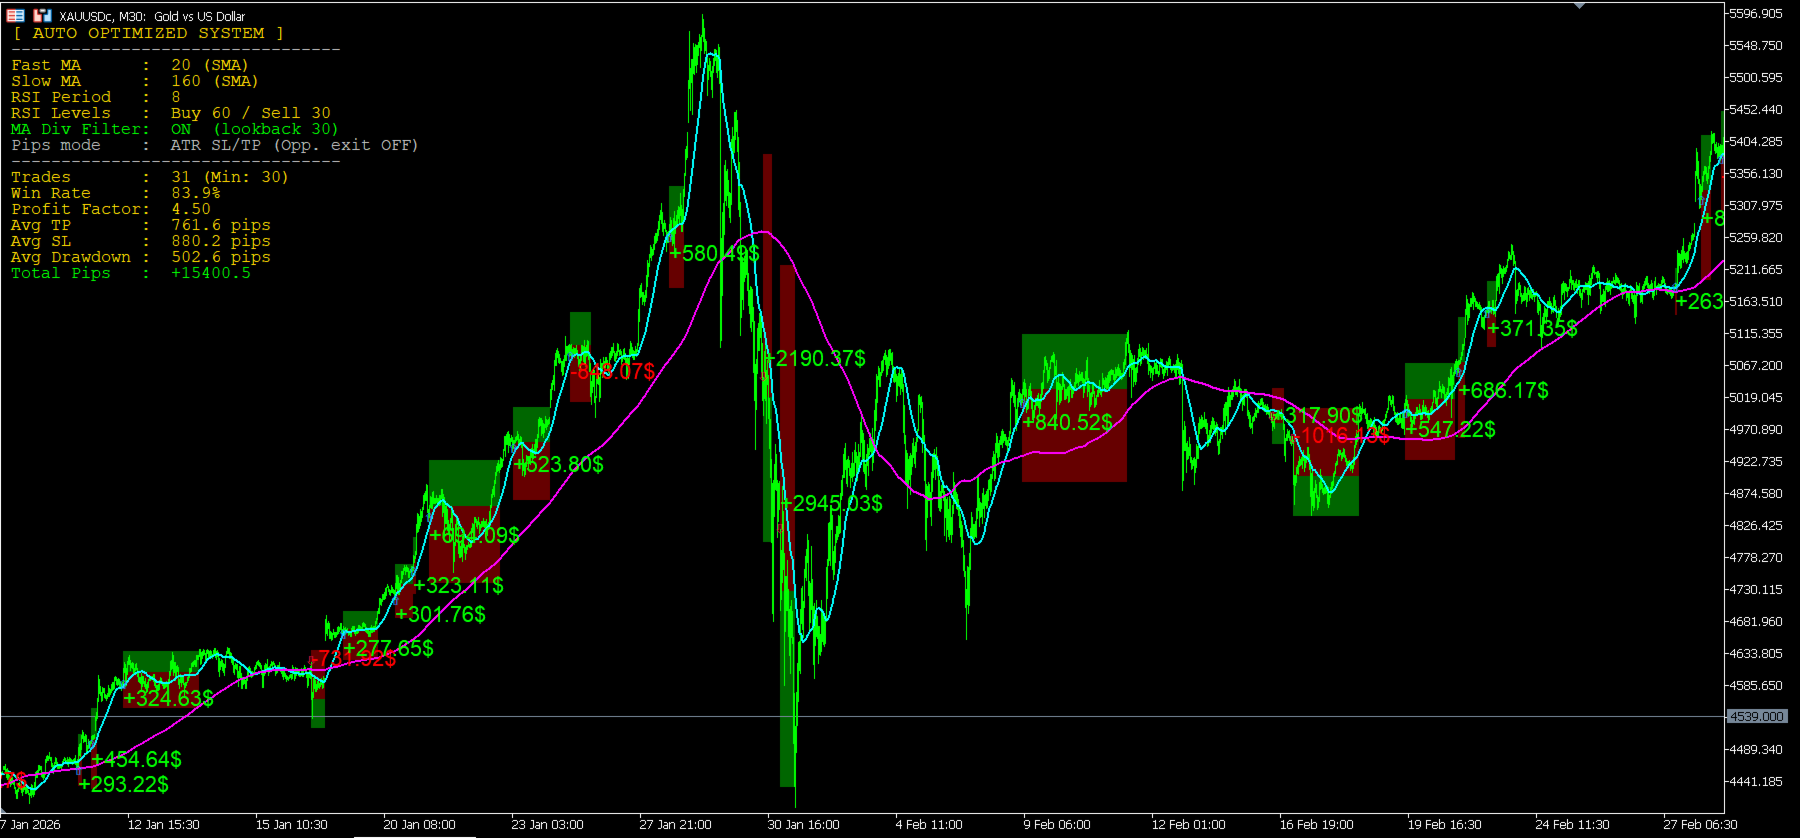1800x838 pixels.
Task: Click the '+371.35$' trade profit label
Action: (1533, 328)
